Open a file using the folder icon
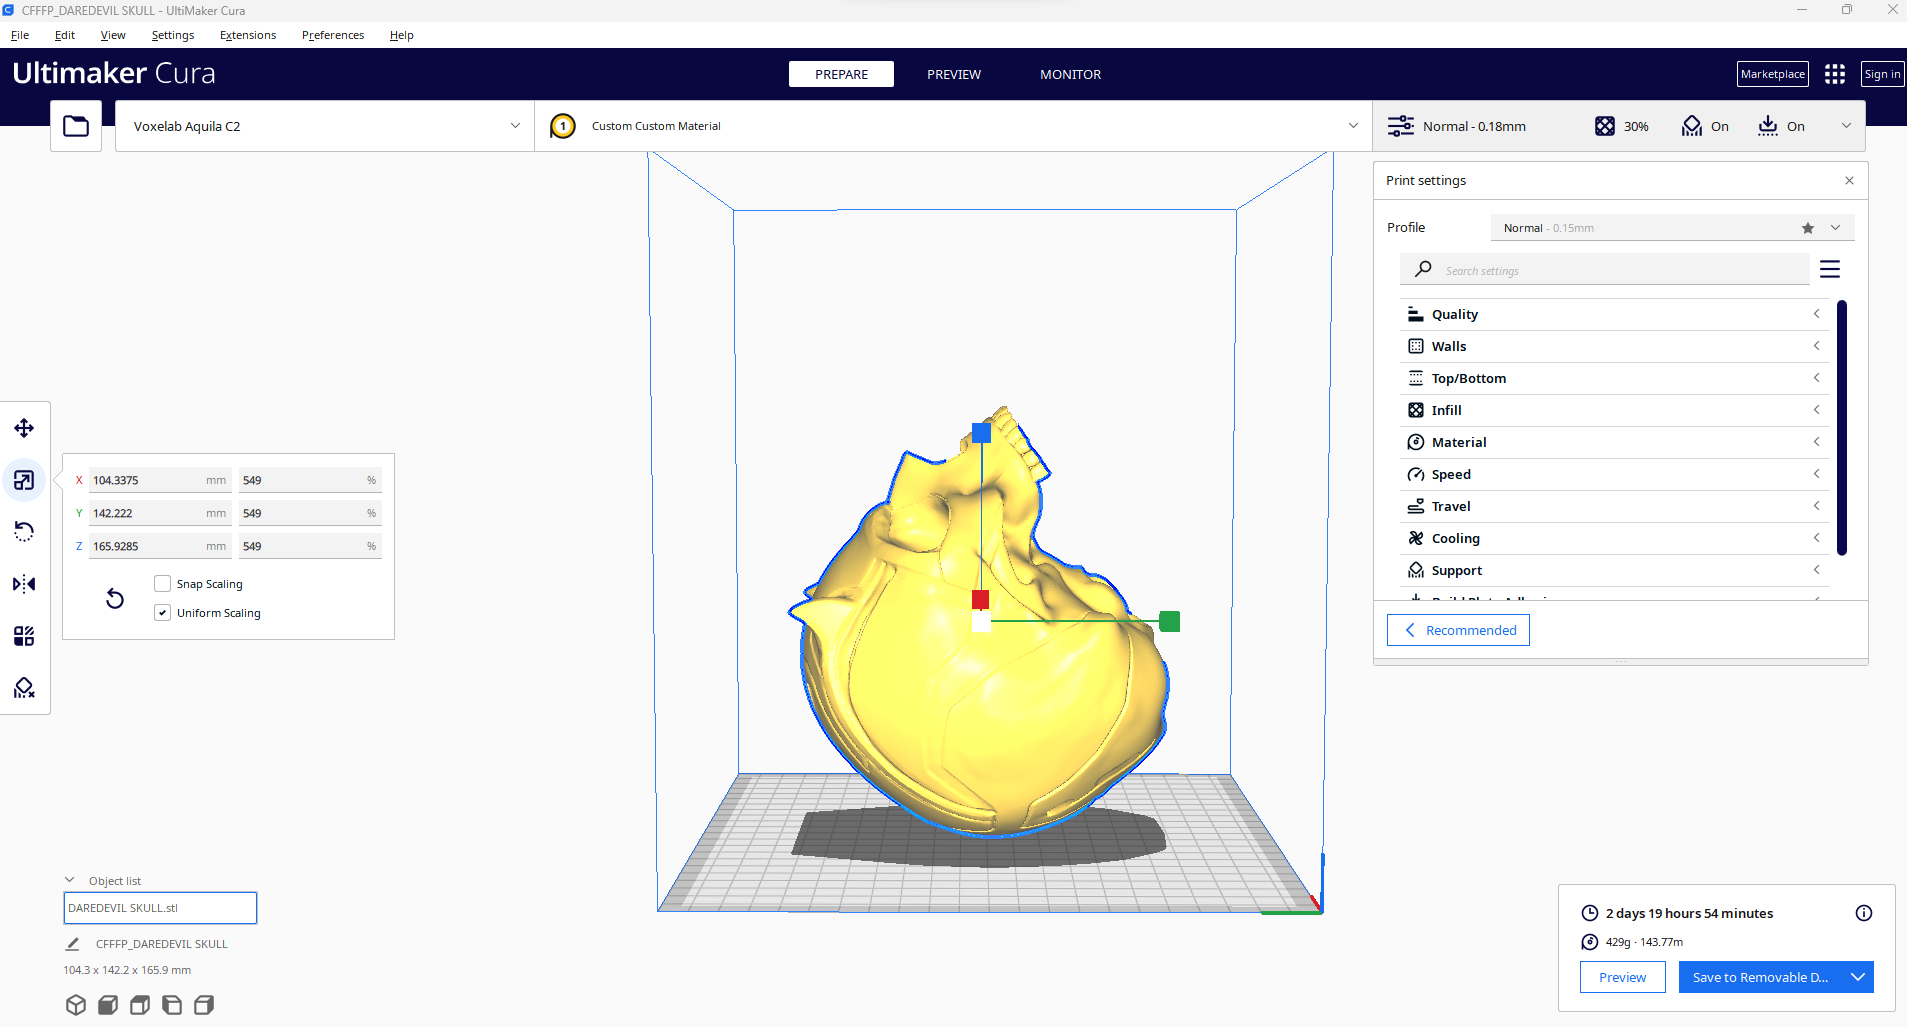1907x1027 pixels. (76, 125)
